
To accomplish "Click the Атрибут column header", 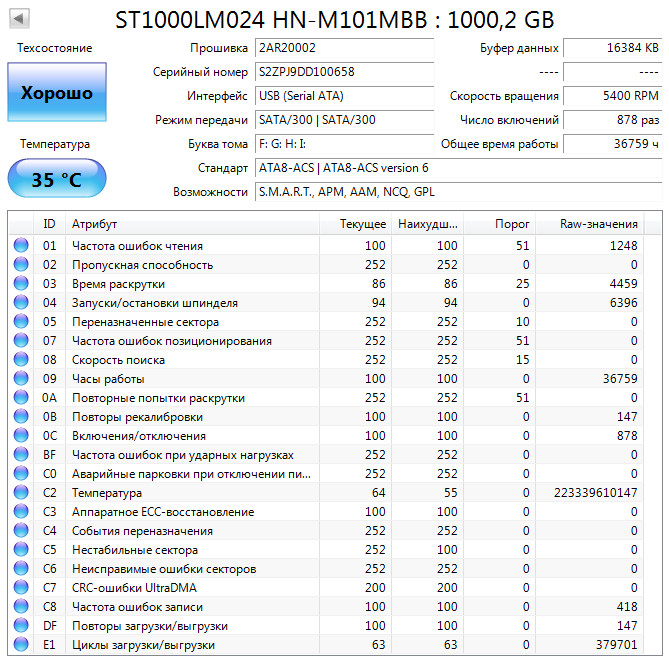I will (192, 224).
